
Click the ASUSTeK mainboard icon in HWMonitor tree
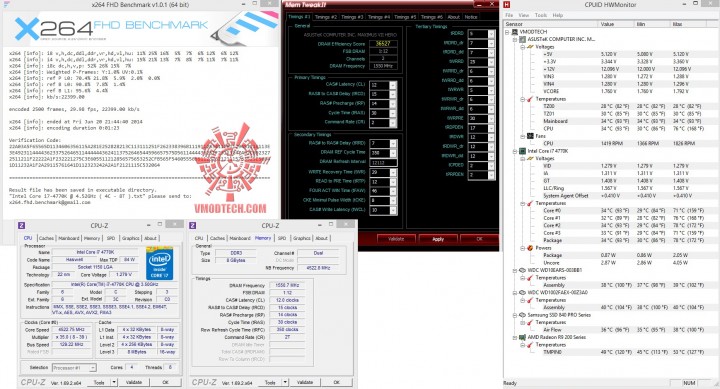tap(522, 39)
